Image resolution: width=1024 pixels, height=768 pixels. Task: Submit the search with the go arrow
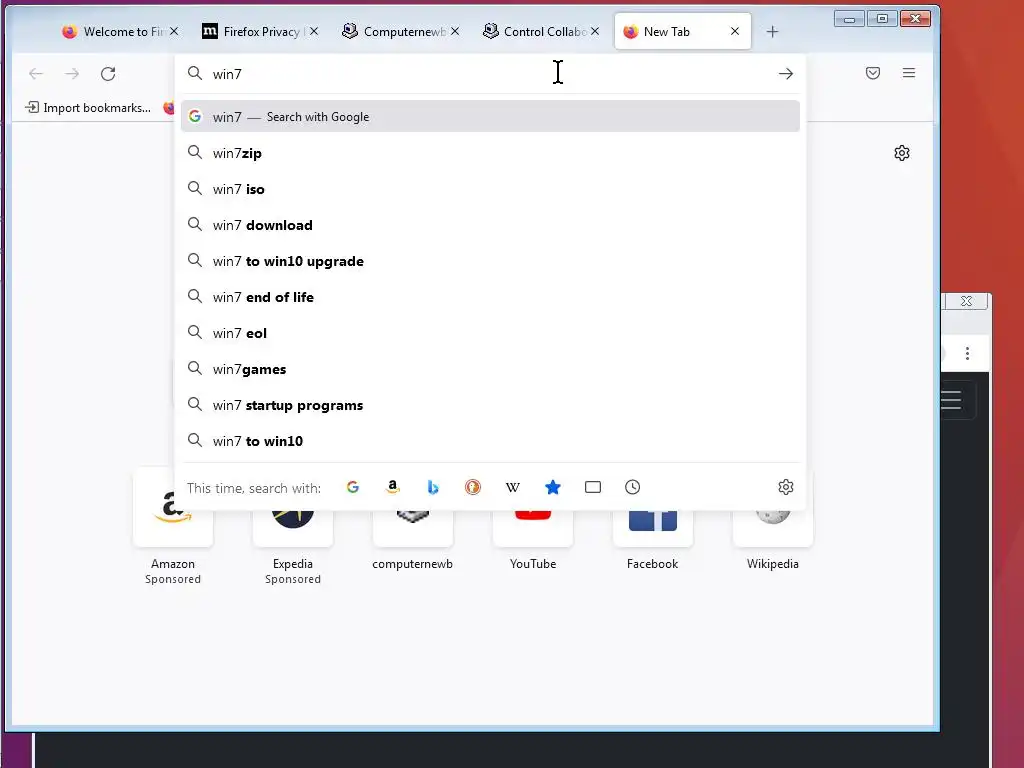[786, 74]
